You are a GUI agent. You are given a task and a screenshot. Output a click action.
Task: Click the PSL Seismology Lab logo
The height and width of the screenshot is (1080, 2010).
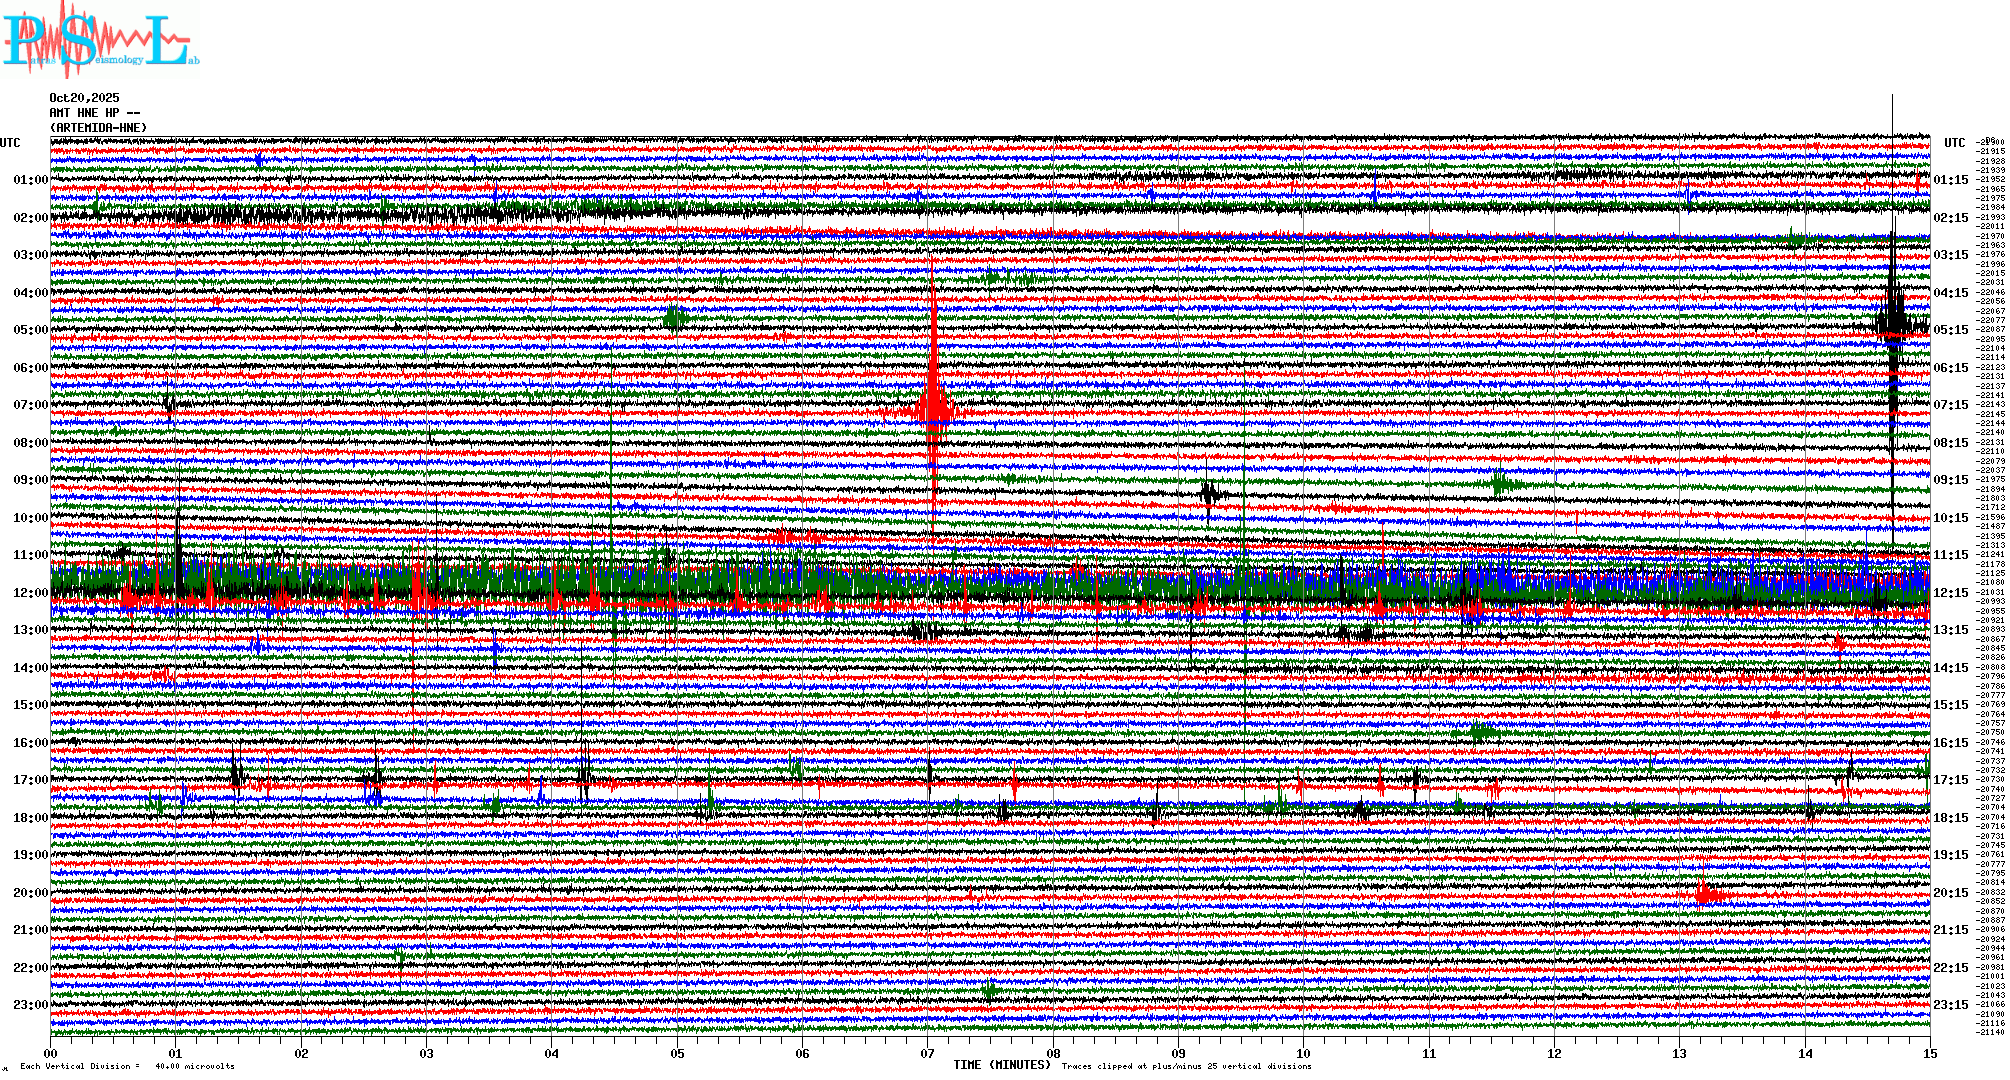100,40
